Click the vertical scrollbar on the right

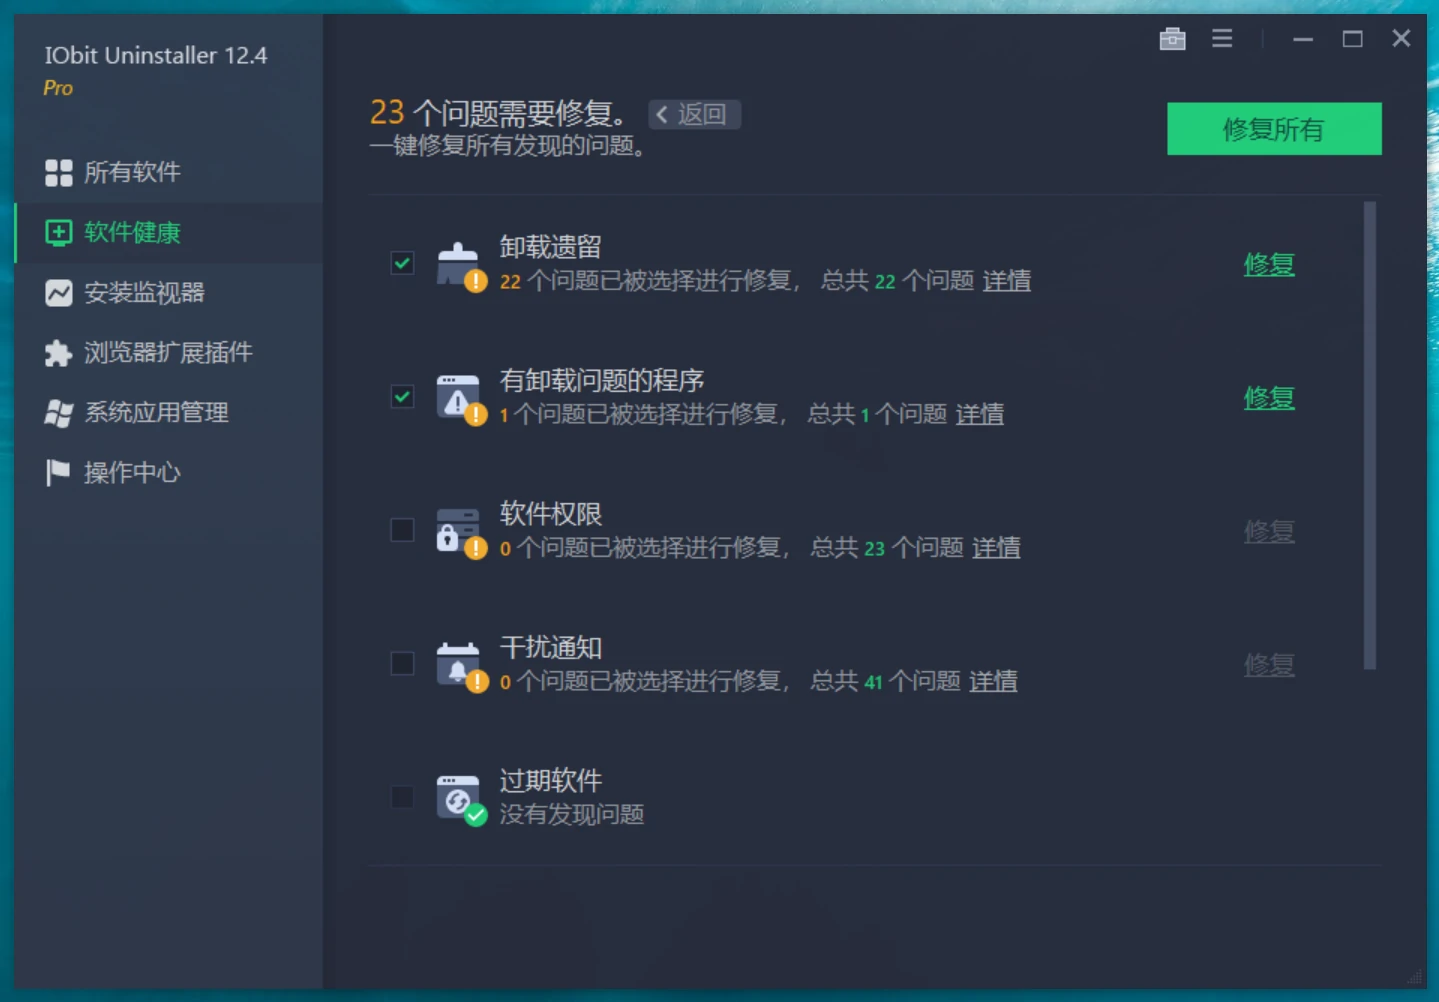point(1369,435)
